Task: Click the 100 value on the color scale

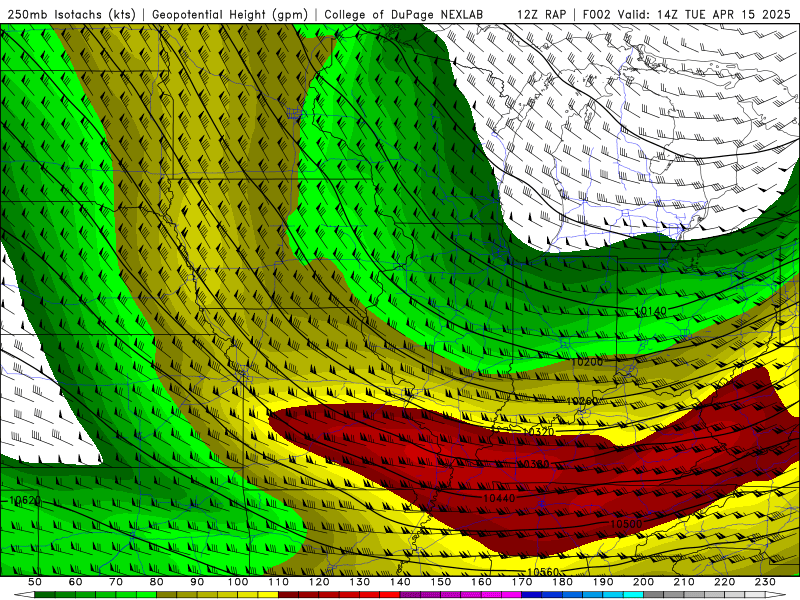Action: [238, 582]
